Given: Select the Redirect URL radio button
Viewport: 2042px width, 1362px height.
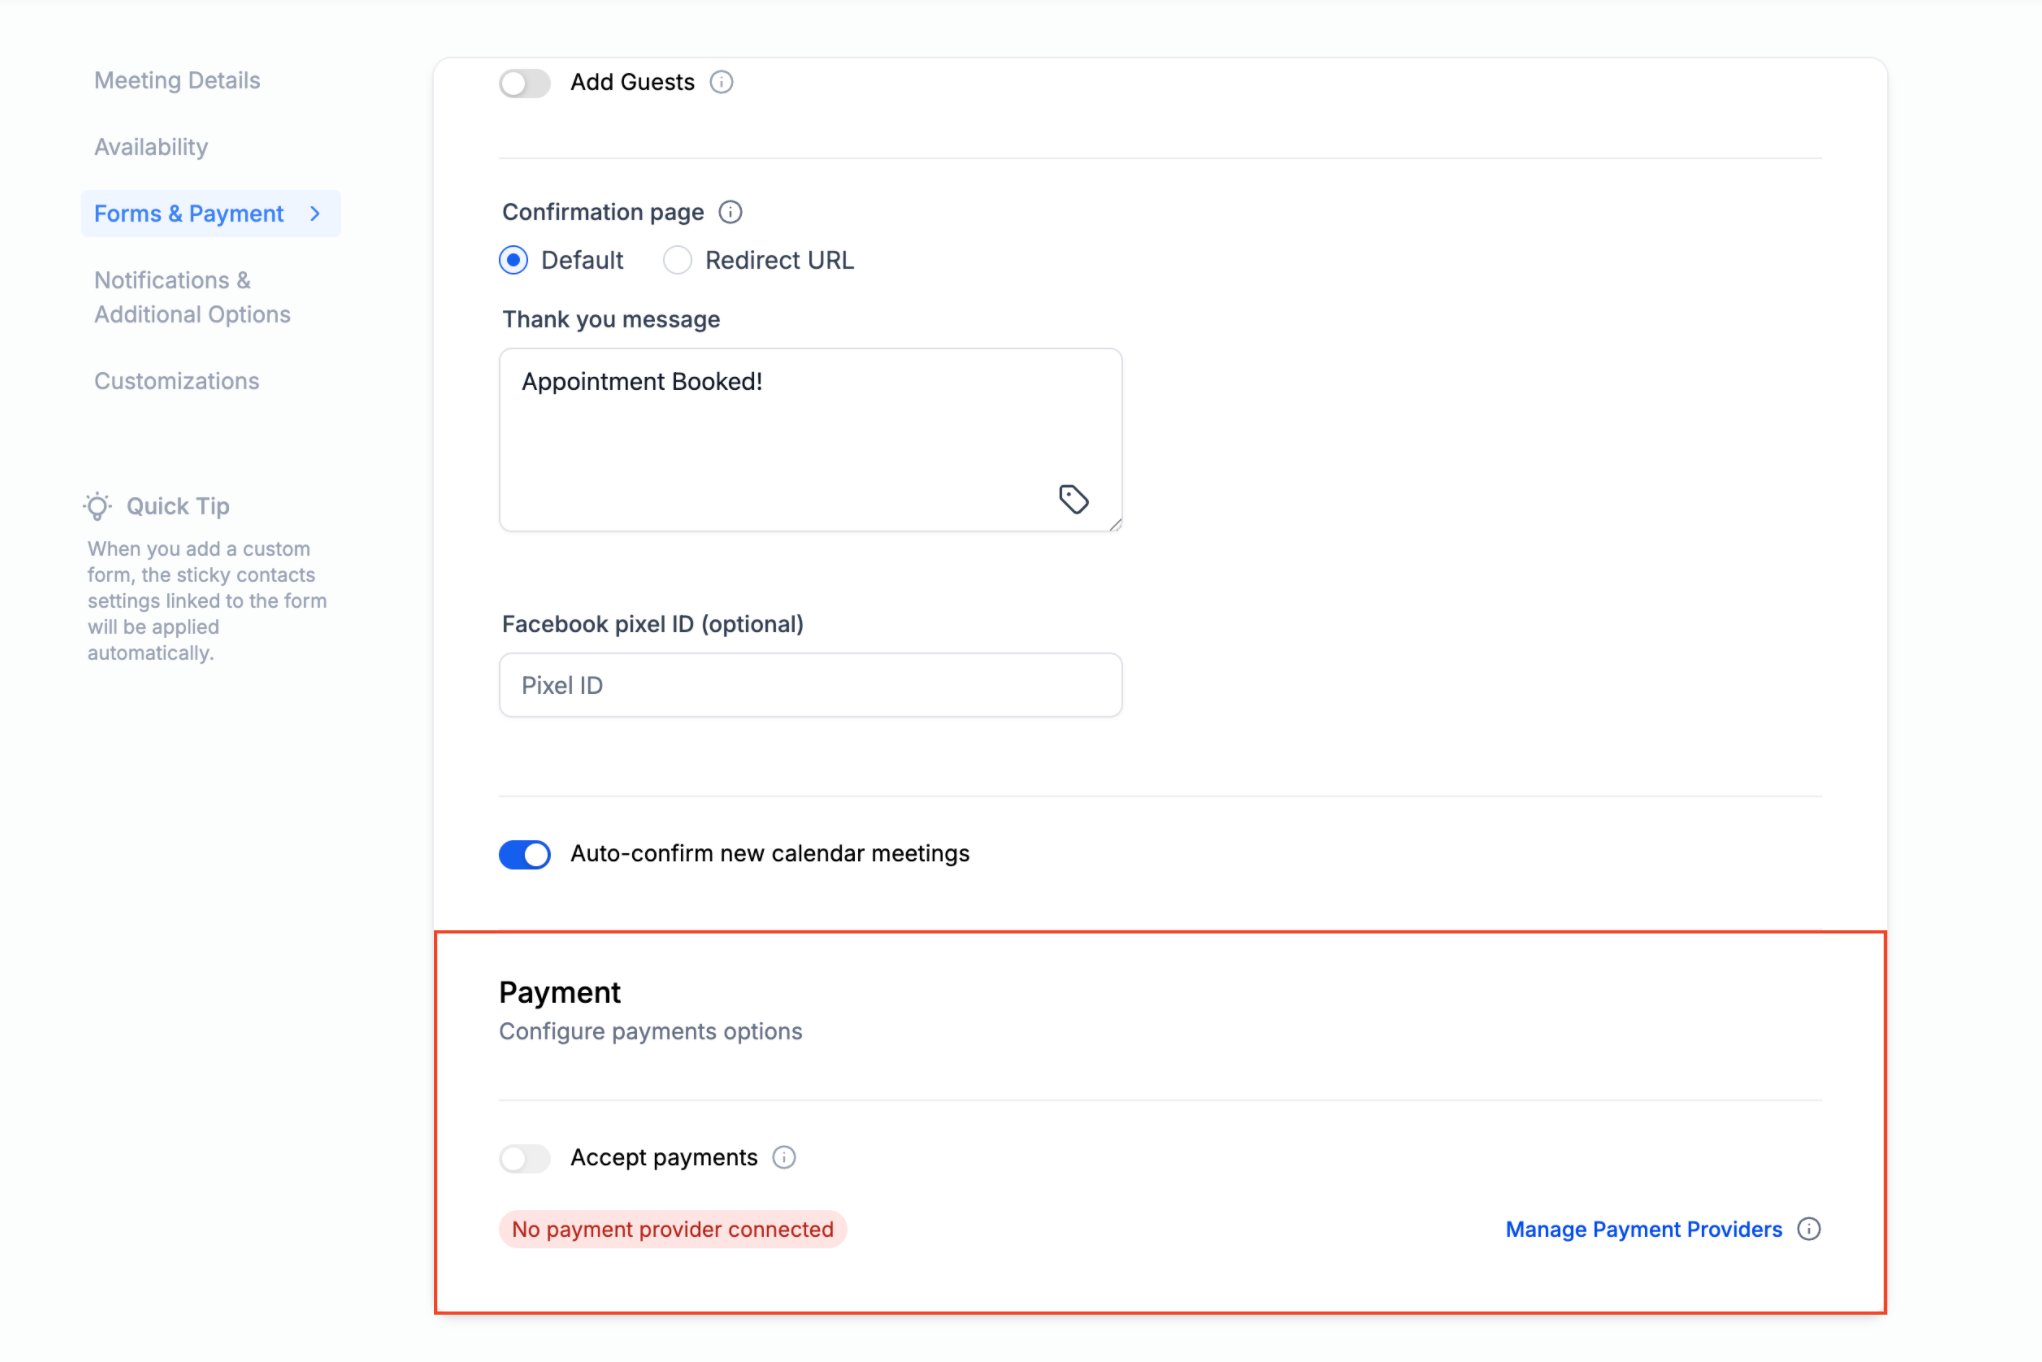Looking at the screenshot, I should point(678,260).
